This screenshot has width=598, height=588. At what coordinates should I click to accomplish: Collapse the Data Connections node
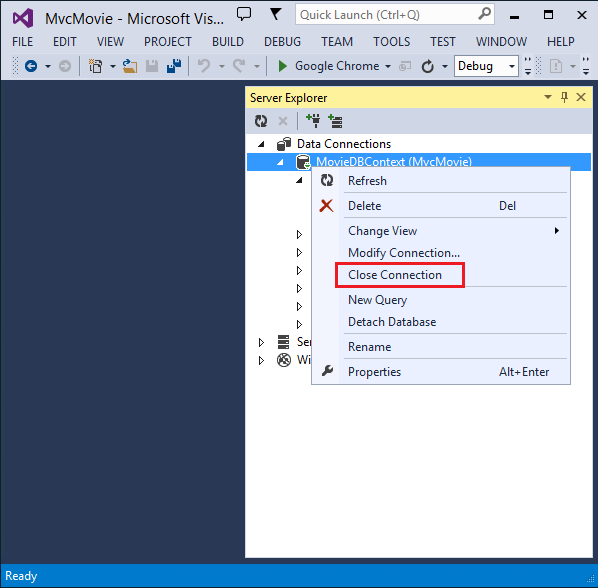click(x=261, y=144)
